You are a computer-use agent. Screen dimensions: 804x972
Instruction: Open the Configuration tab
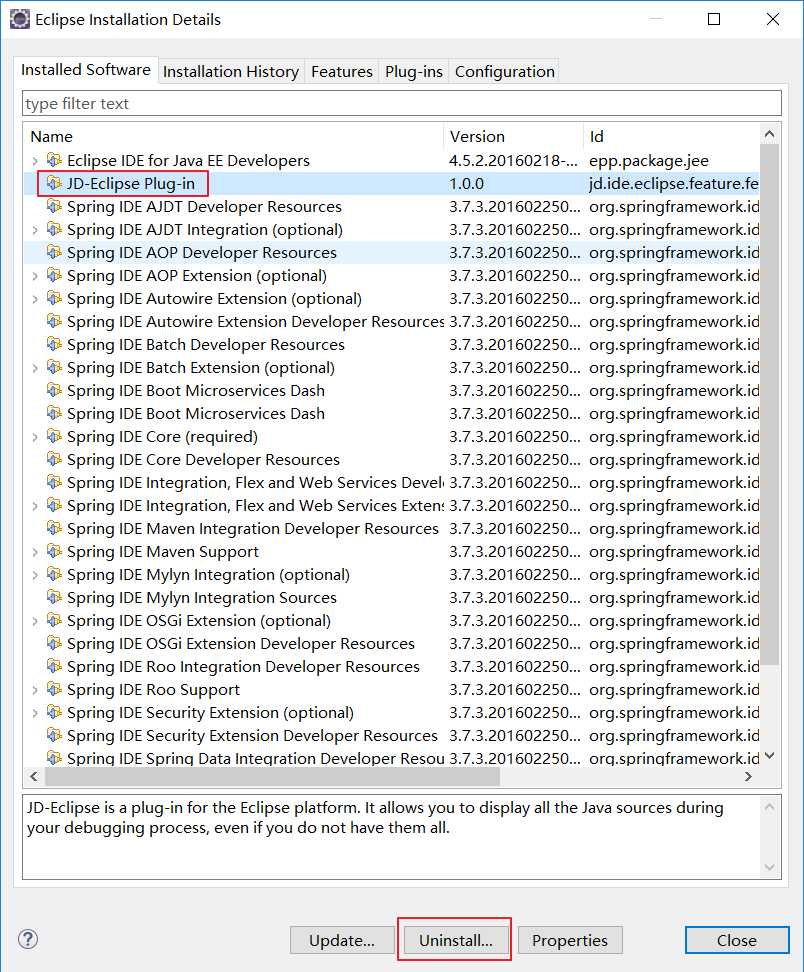coord(505,72)
